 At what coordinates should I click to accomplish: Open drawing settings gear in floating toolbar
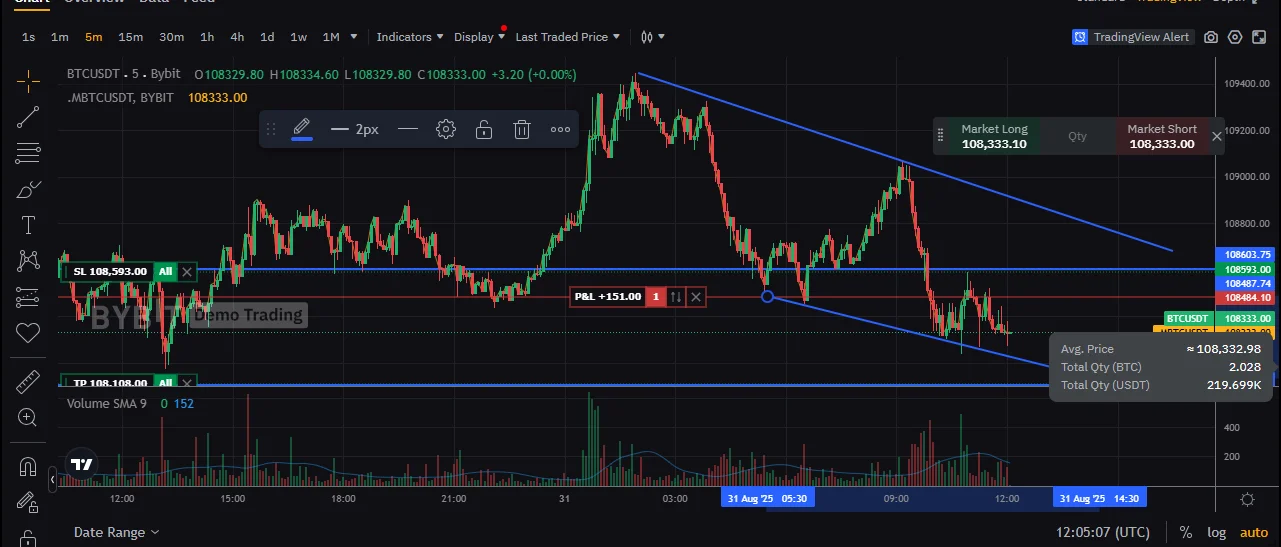pos(446,129)
